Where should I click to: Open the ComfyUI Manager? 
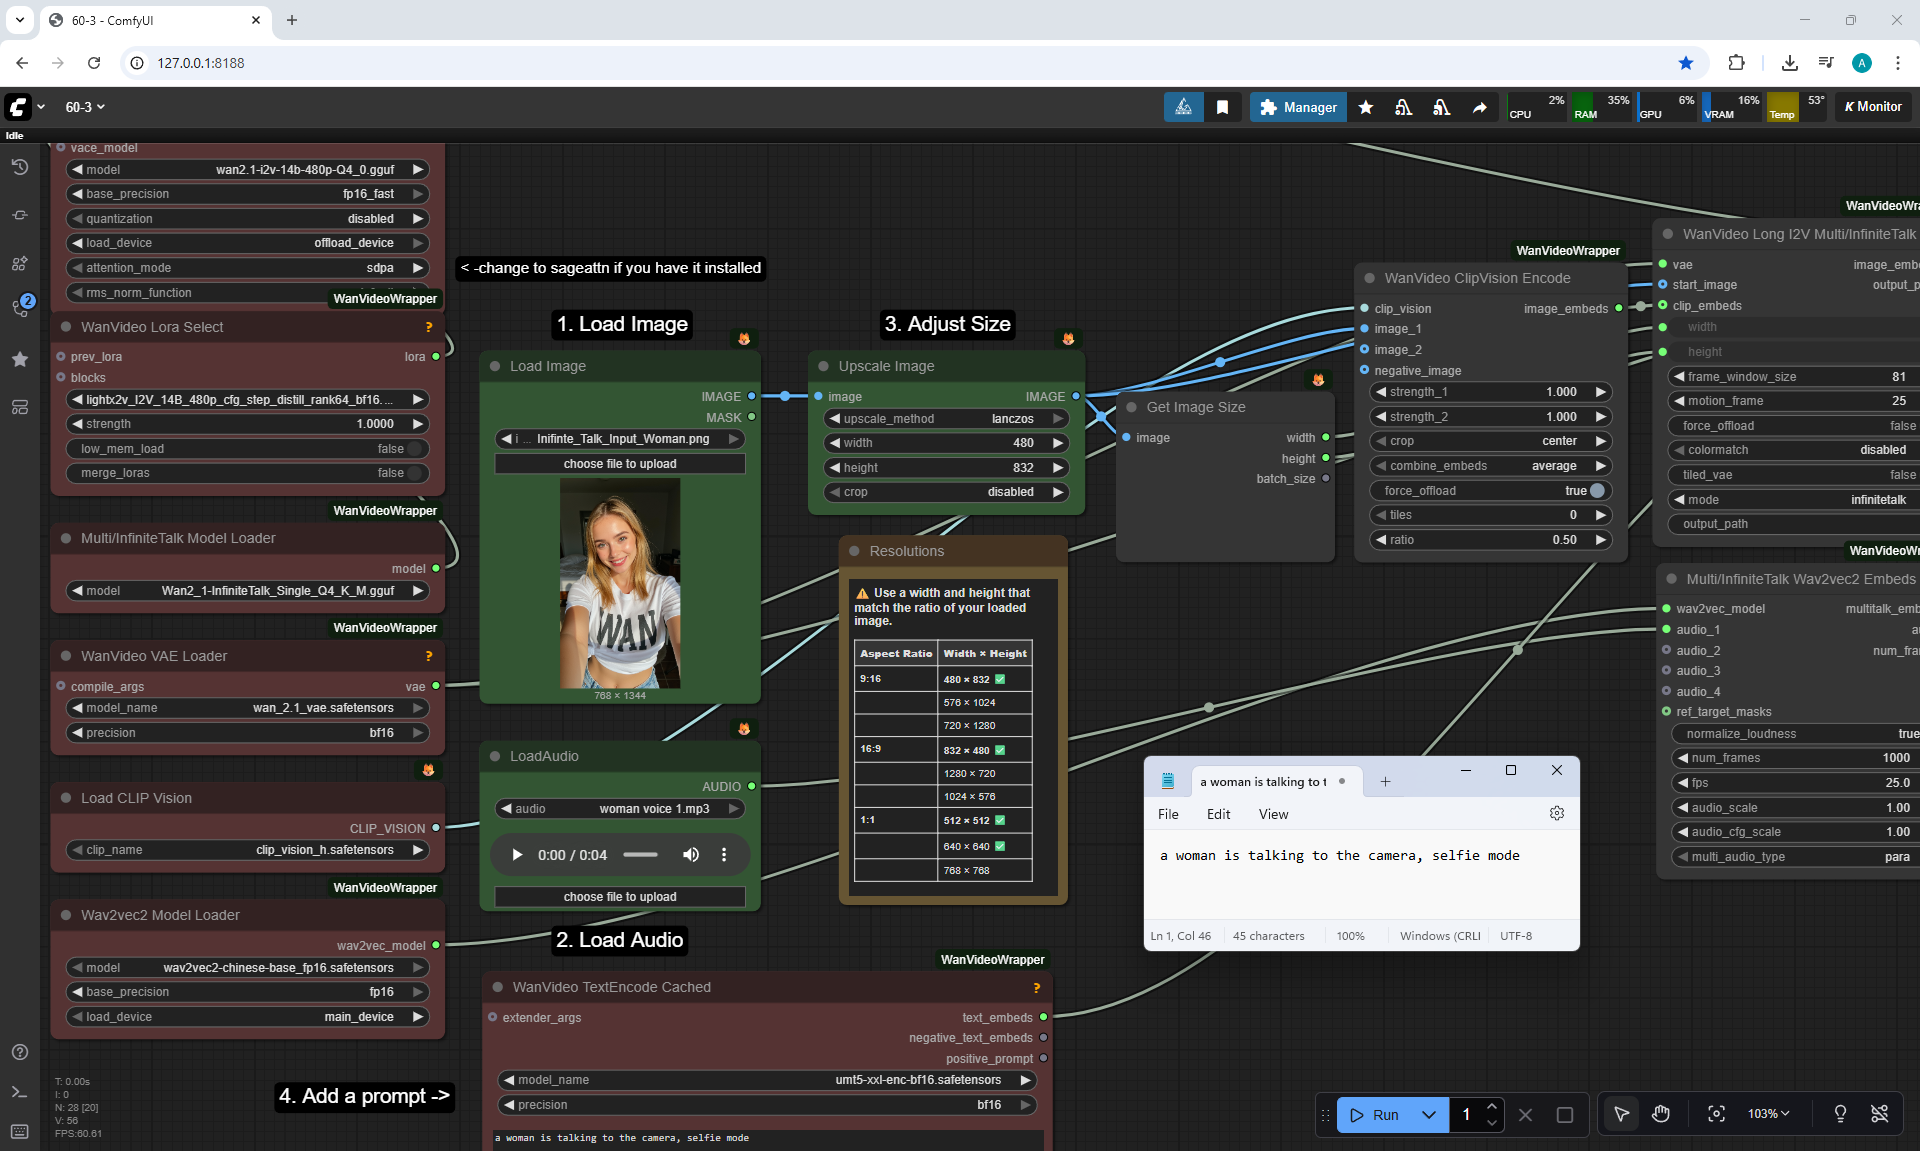[1298, 107]
